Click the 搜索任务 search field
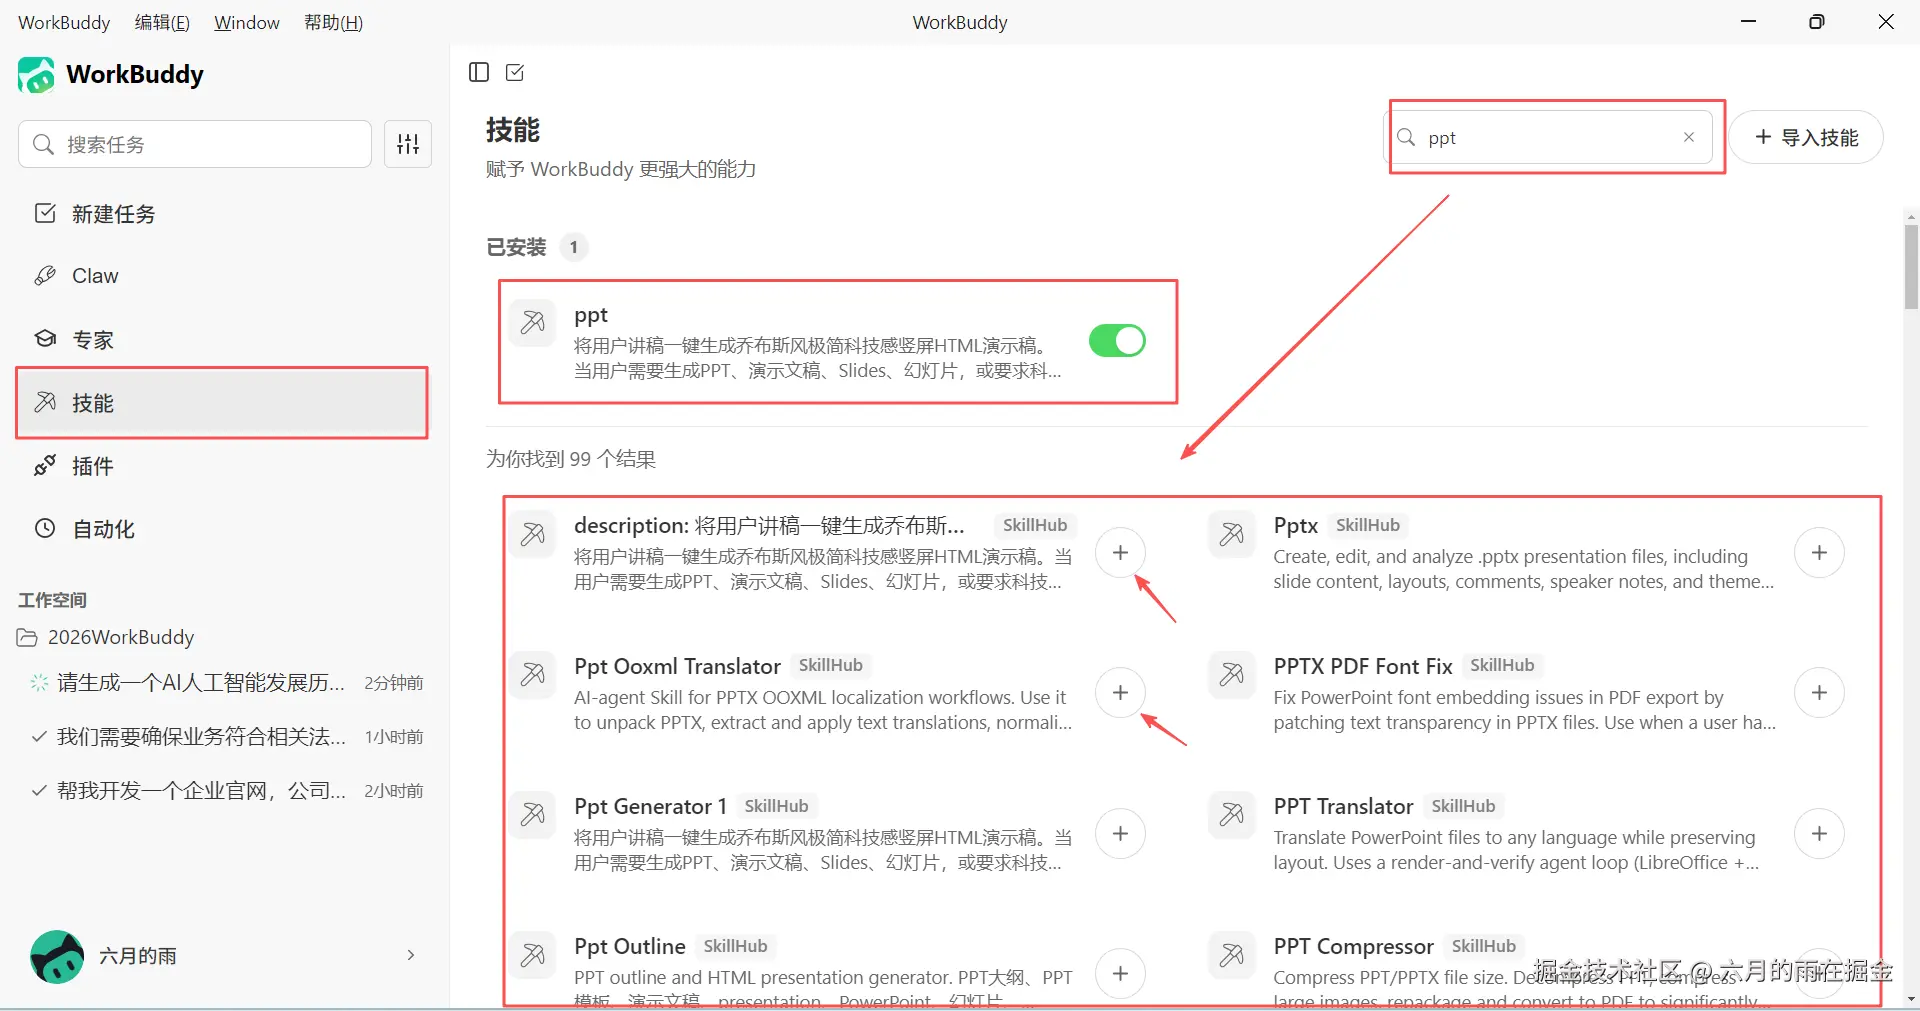The height and width of the screenshot is (1011, 1920). click(x=195, y=144)
